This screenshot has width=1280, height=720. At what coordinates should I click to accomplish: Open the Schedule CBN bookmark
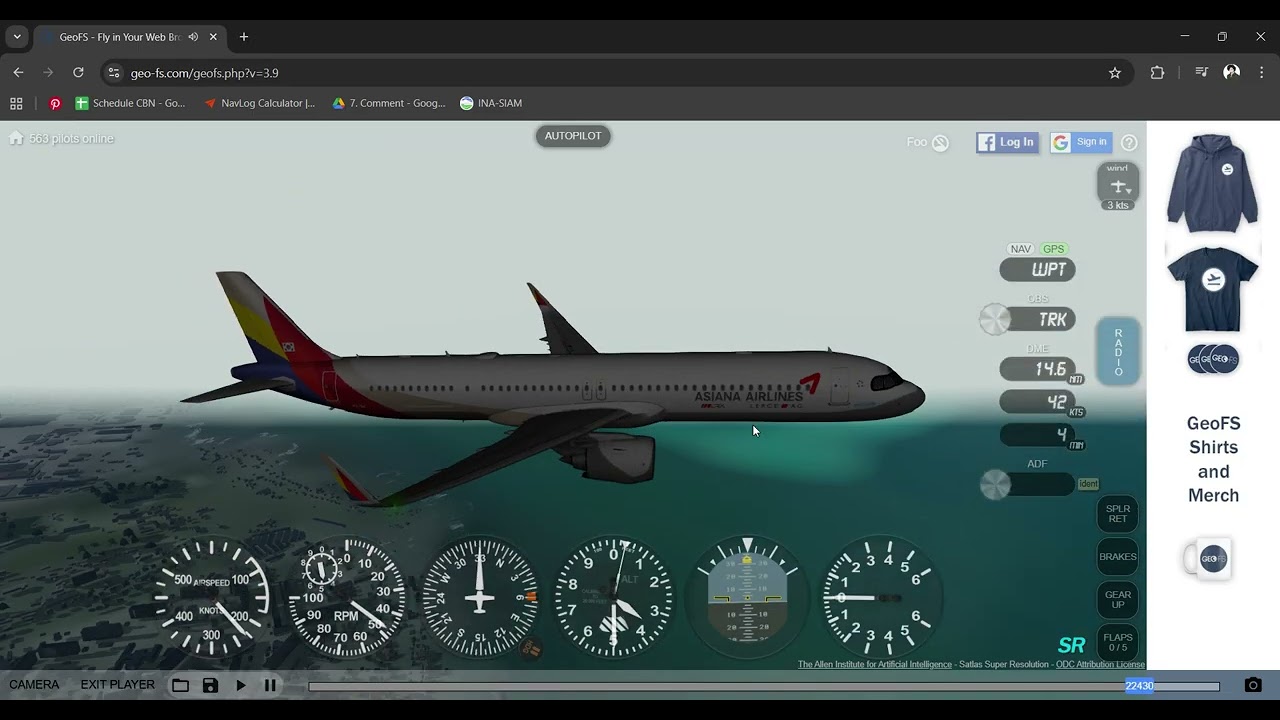click(130, 103)
